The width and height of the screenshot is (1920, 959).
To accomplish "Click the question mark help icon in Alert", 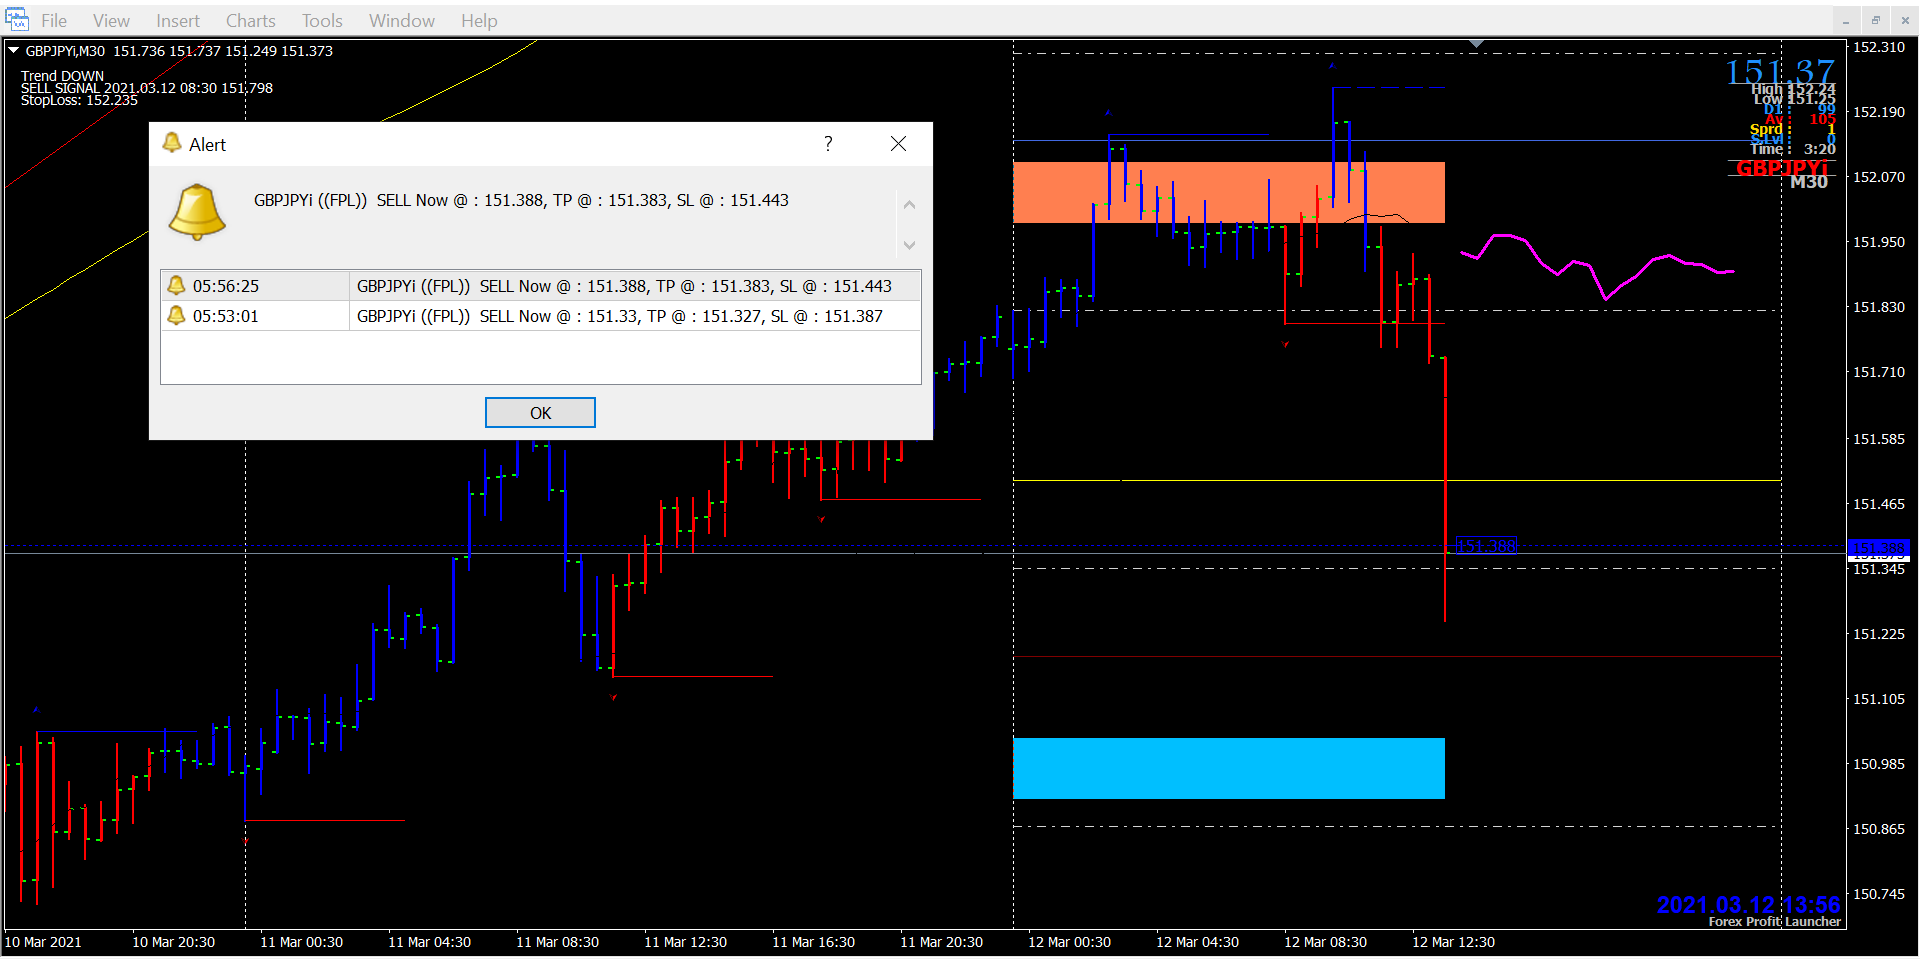I will tap(828, 144).
